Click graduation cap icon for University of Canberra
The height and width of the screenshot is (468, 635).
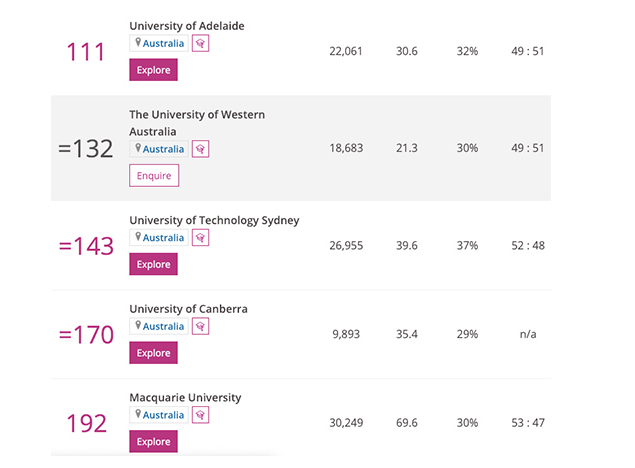tap(201, 327)
